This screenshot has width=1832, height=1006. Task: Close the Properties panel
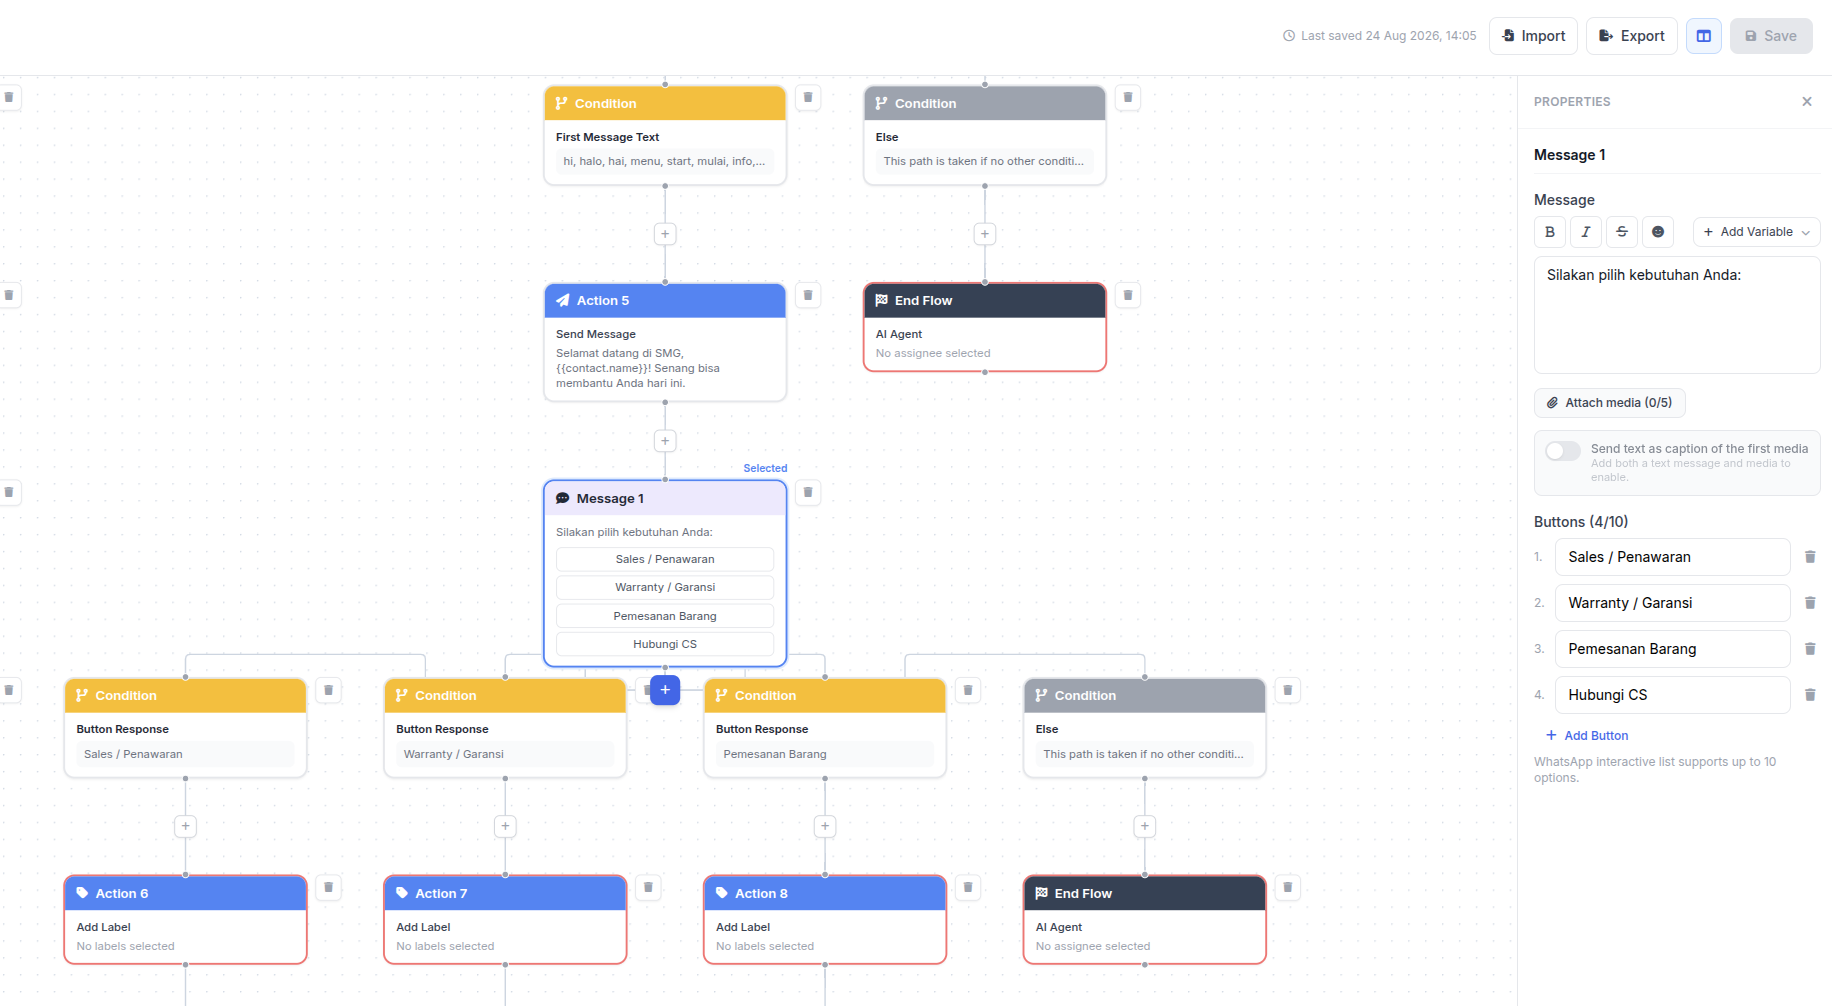click(x=1807, y=101)
